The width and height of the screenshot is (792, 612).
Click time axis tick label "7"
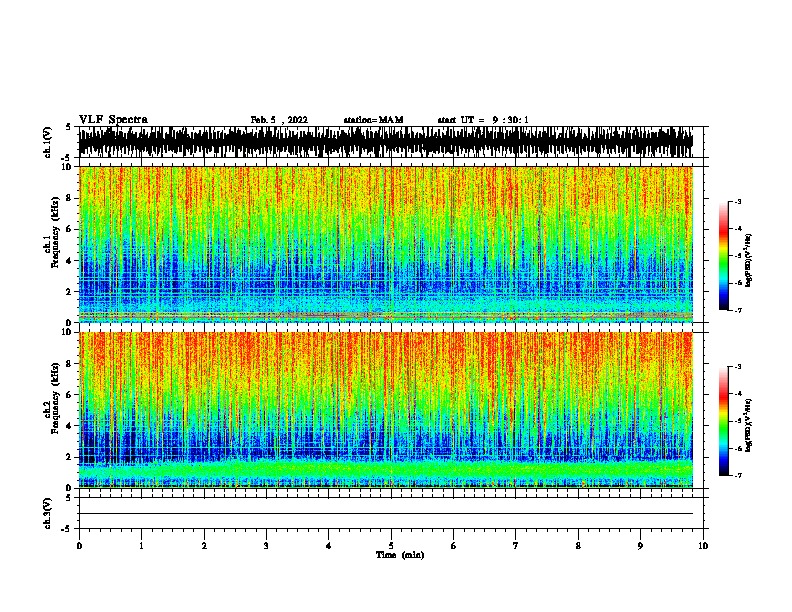point(516,546)
